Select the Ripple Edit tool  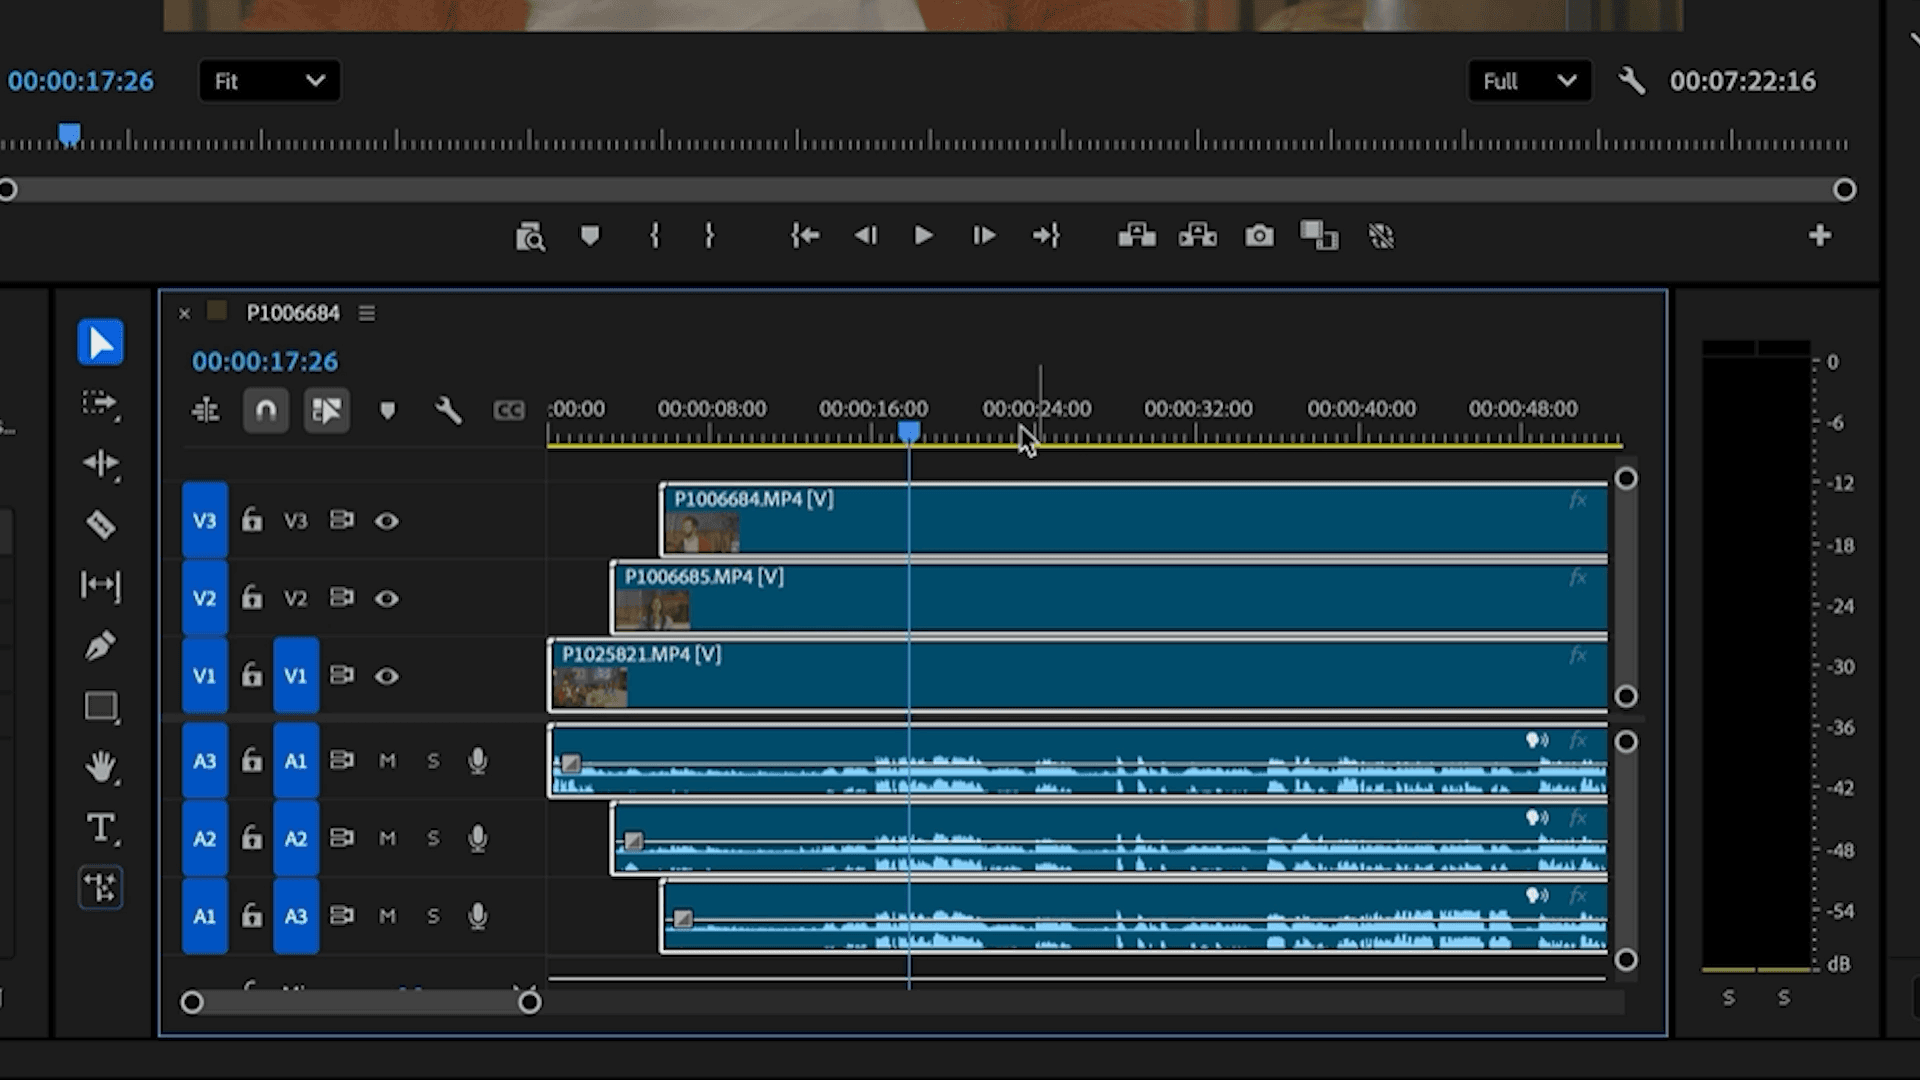[100, 463]
